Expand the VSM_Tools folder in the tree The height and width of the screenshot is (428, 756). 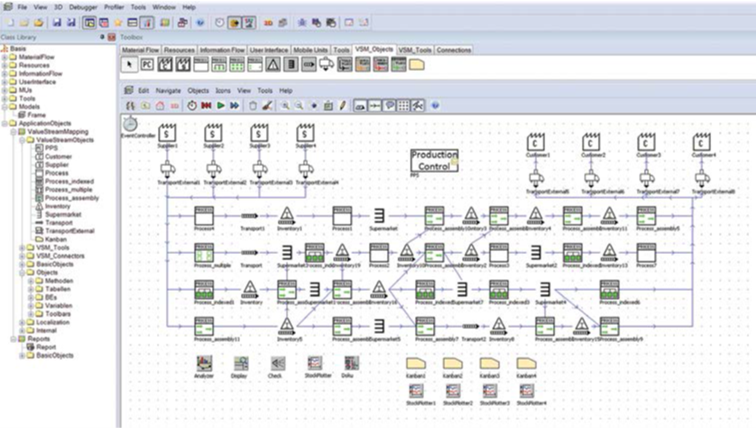[22, 248]
